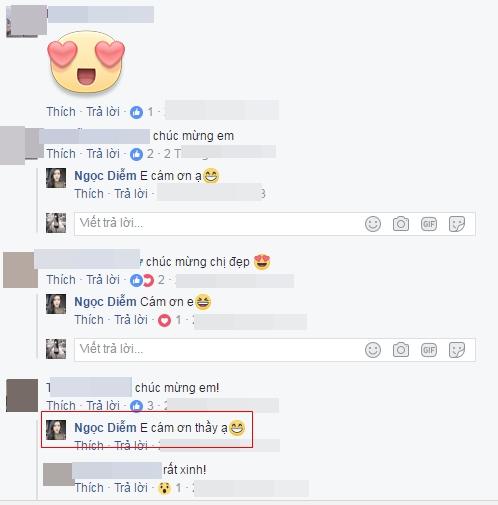View heart reaction on 'Cám ơn e' reply
The image size is (498, 505).
click(169, 320)
